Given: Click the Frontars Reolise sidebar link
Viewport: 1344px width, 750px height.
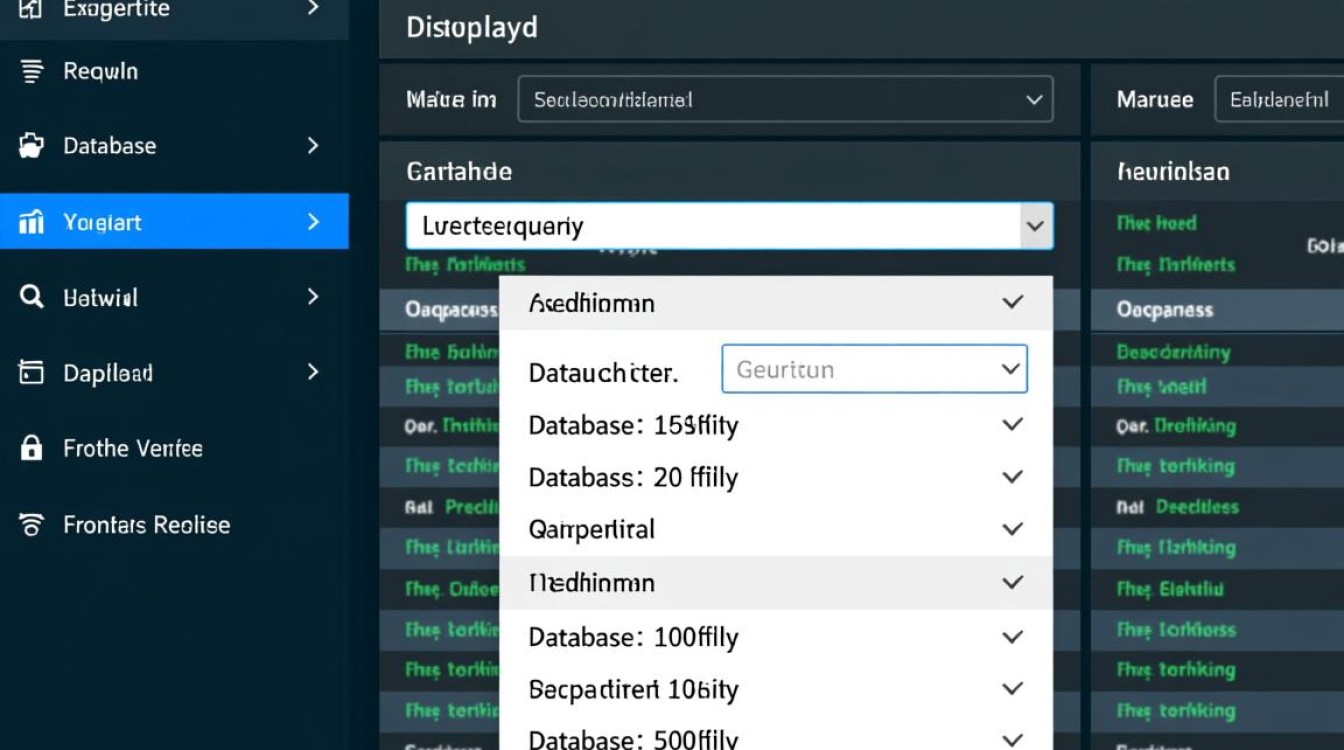Looking at the screenshot, I should tap(147, 525).
